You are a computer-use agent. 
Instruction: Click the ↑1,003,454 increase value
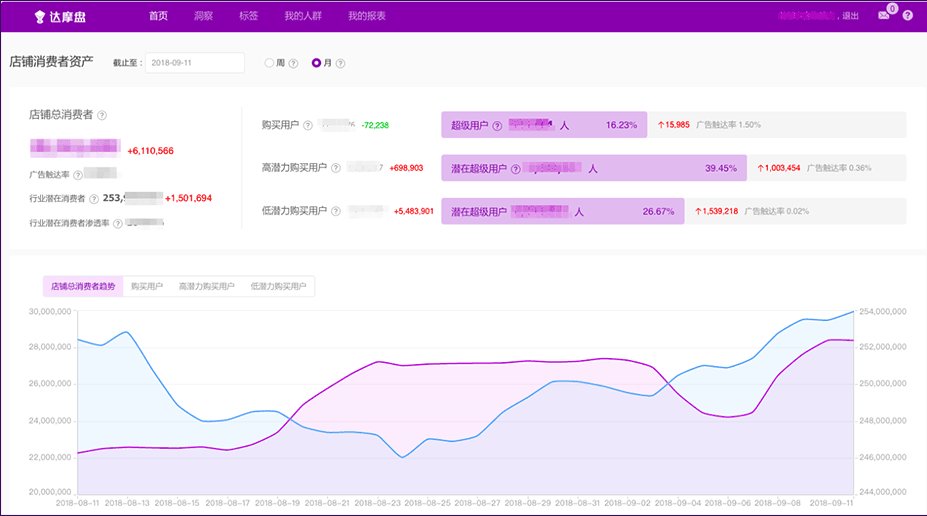[x=779, y=168]
